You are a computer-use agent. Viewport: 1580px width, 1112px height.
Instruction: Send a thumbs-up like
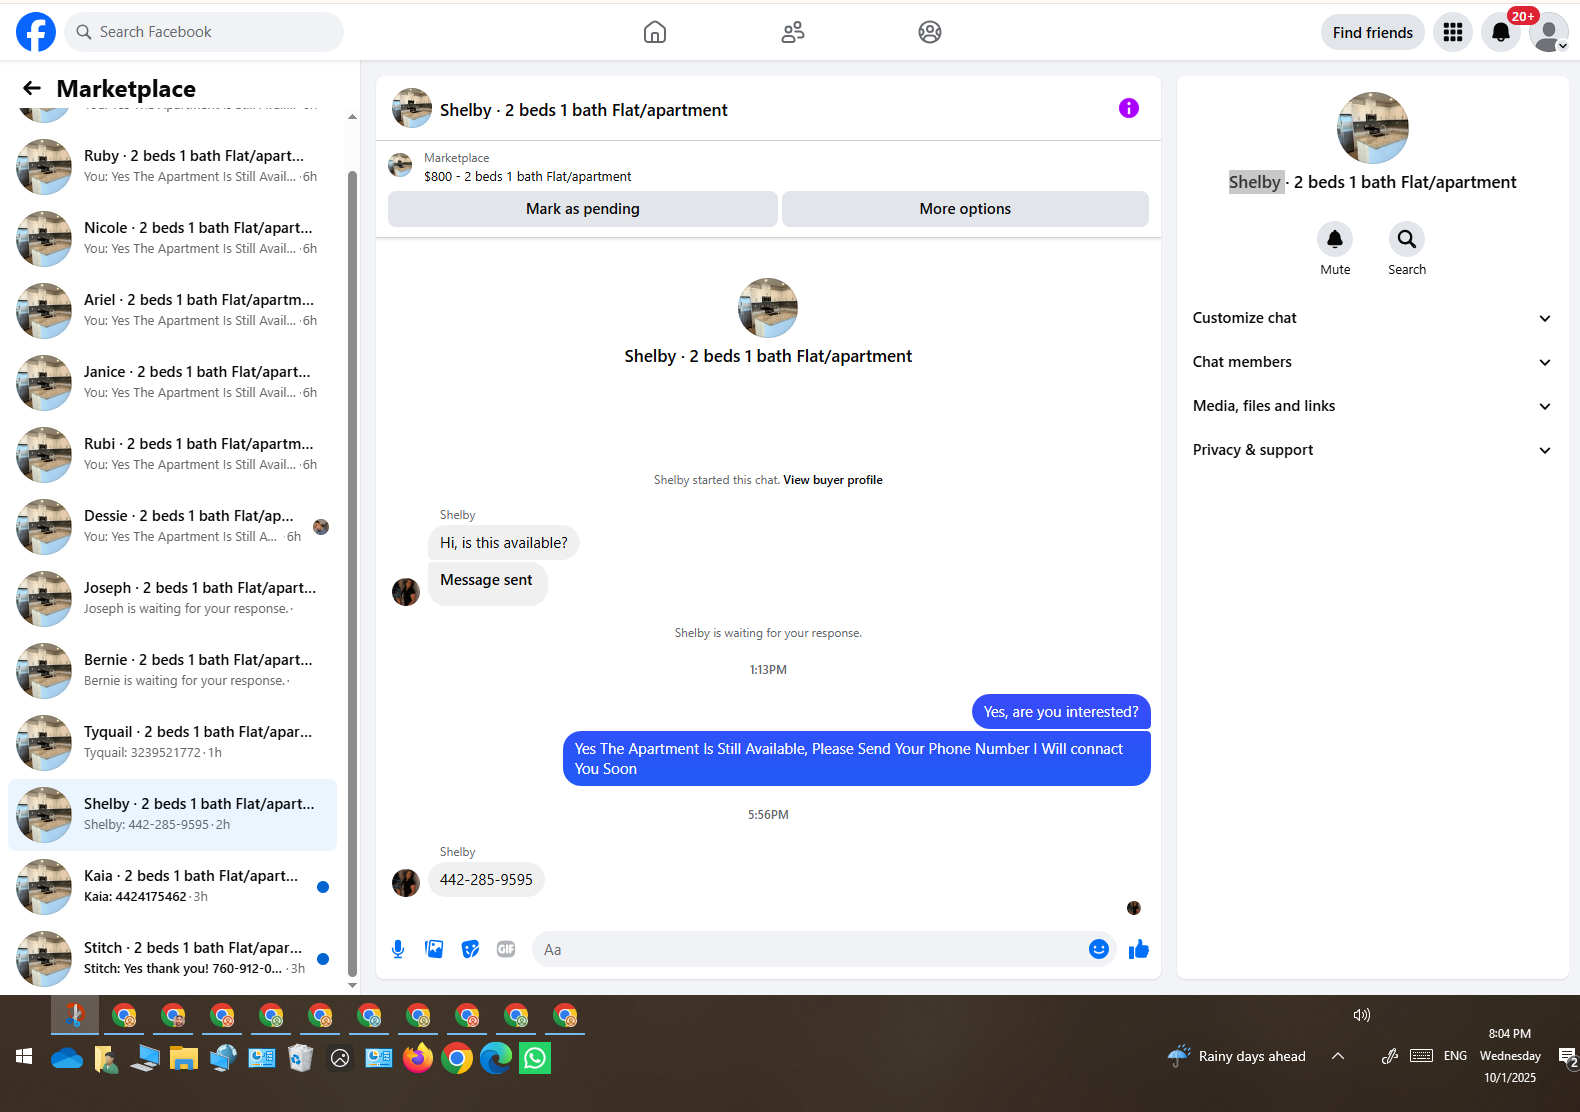point(1139,949)
